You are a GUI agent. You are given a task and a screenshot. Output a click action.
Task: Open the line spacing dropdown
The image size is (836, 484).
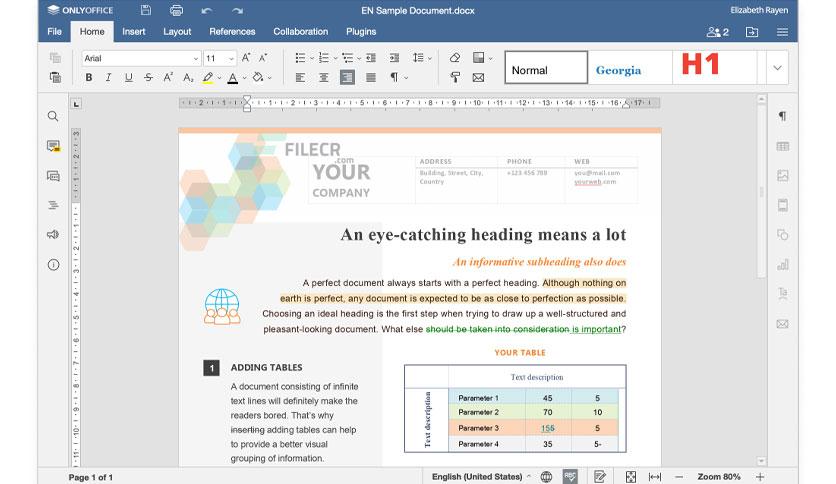[x=429, y=58]
